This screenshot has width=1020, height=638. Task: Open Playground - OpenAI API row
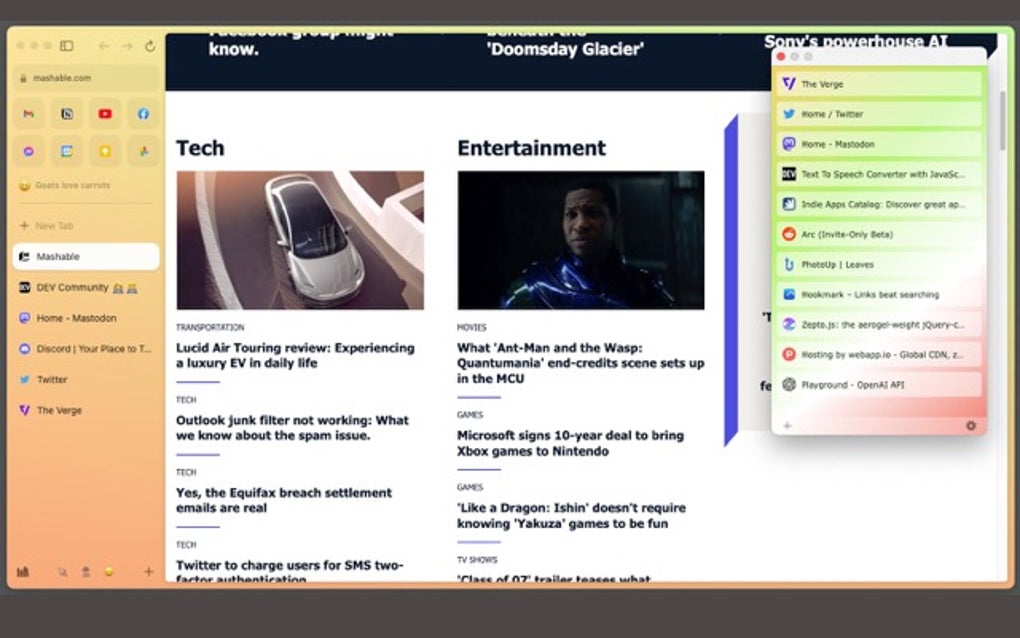[x=879, y=385]
